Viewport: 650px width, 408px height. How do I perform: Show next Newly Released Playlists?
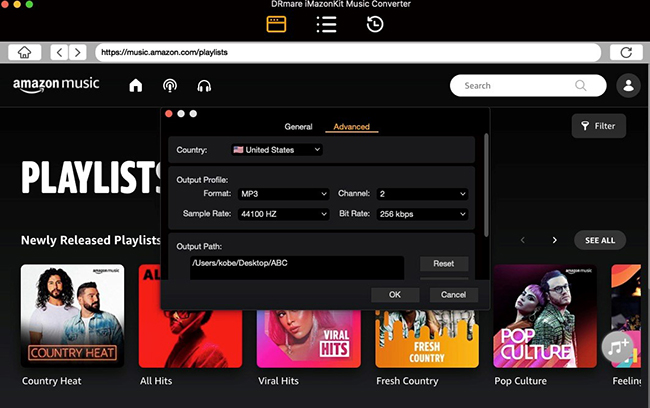[x=554, y=240]
